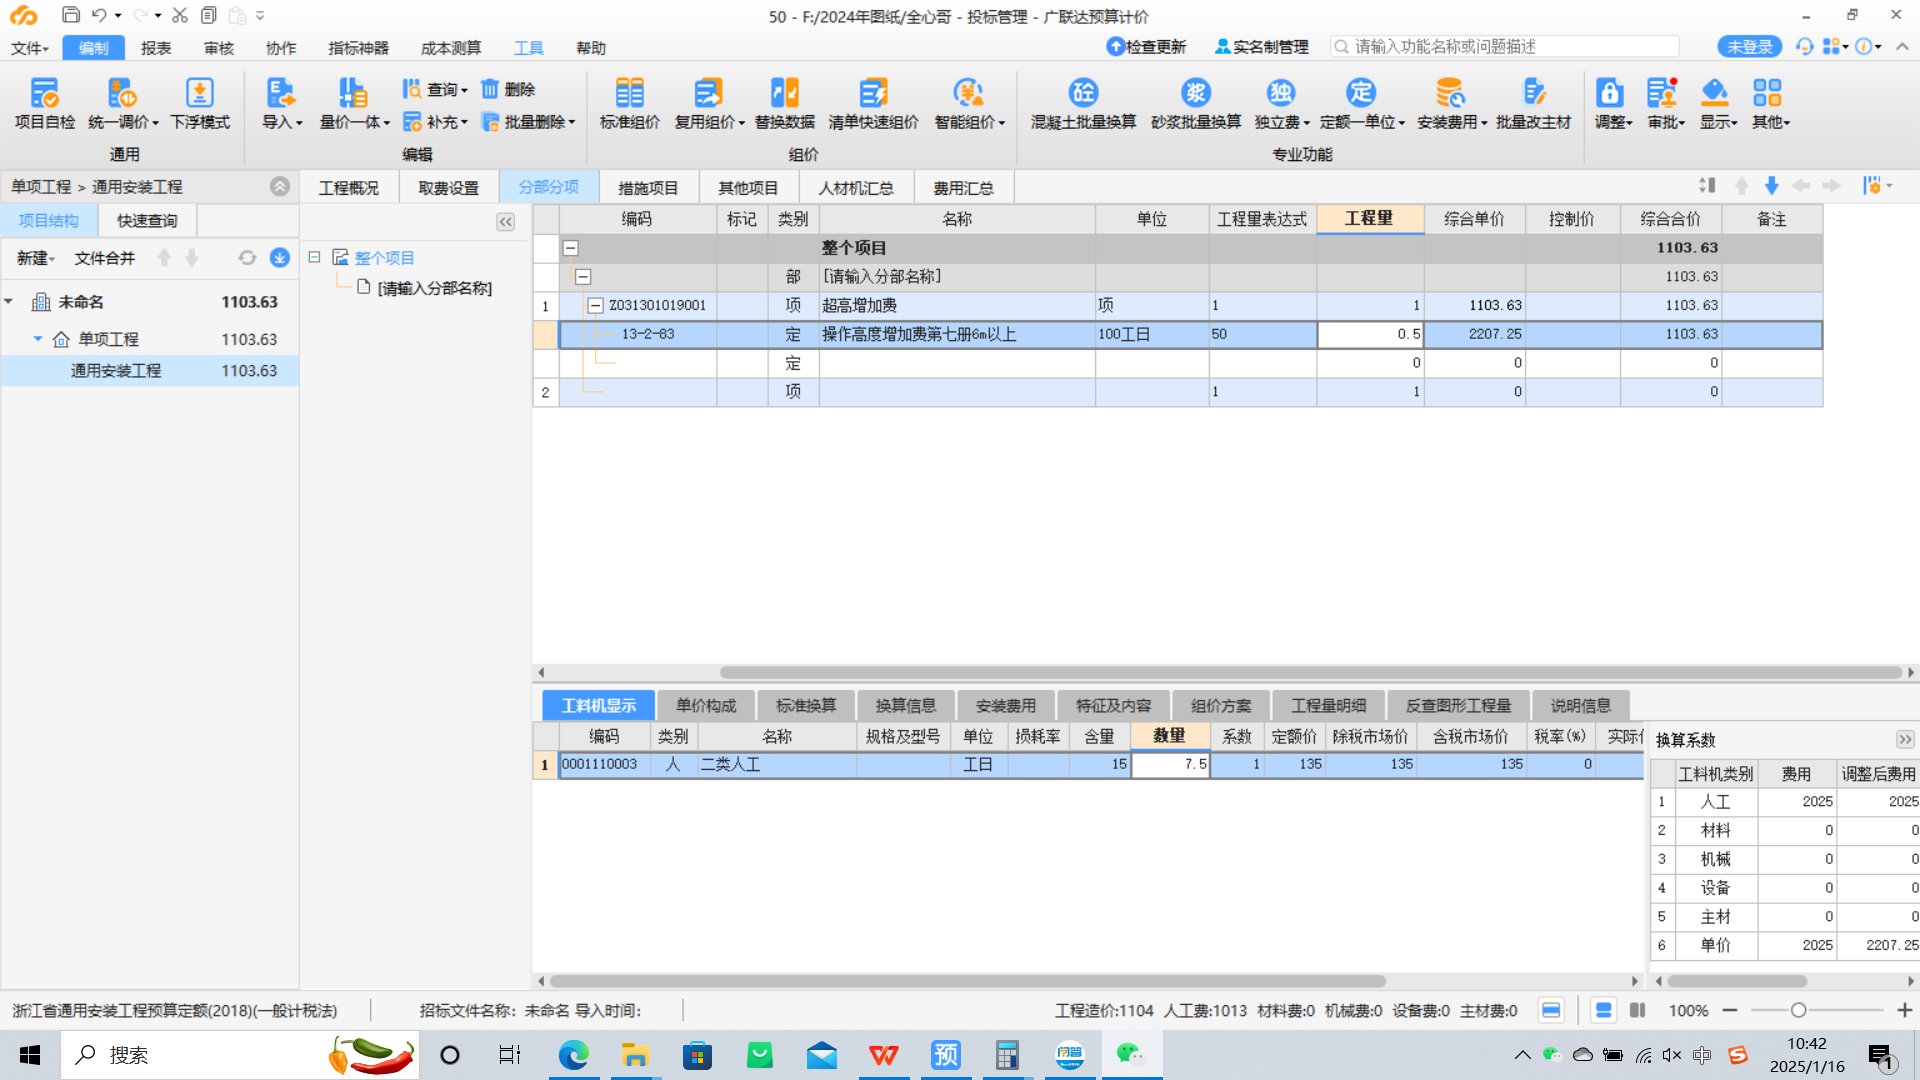Viewport: 1920px width, 1080px height.
Task: Collapse the Z031301019001 item row
Action: (x=595, y=305)
